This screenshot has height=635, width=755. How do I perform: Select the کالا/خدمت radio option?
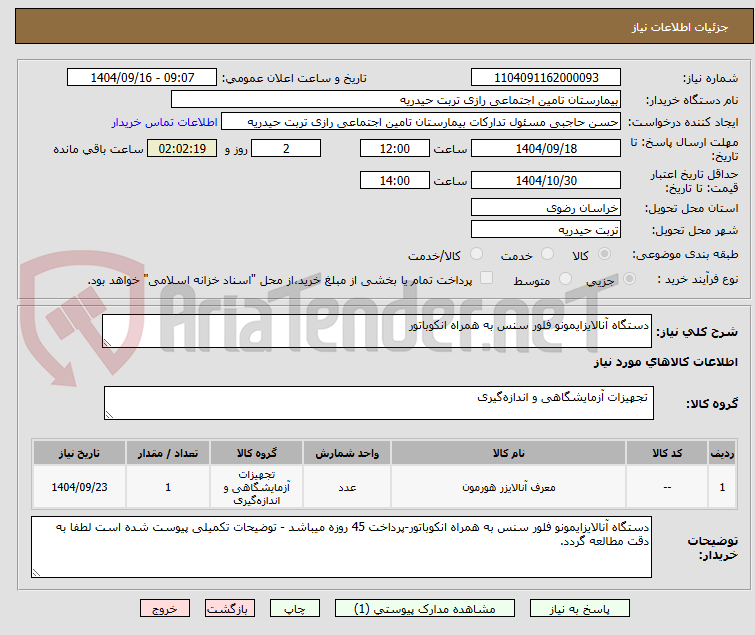(476, 254)
